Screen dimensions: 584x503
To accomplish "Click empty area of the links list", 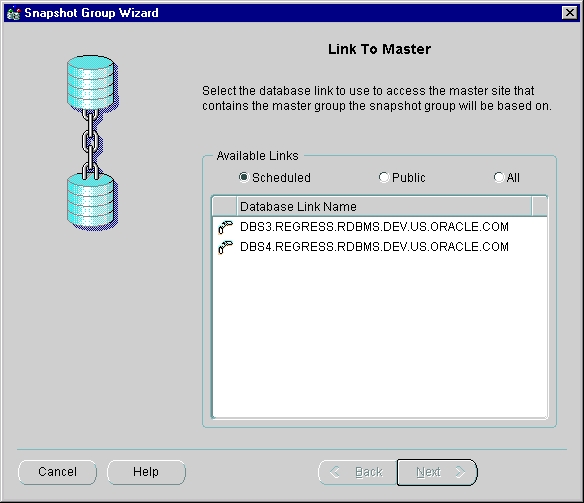I will point(379,335).
